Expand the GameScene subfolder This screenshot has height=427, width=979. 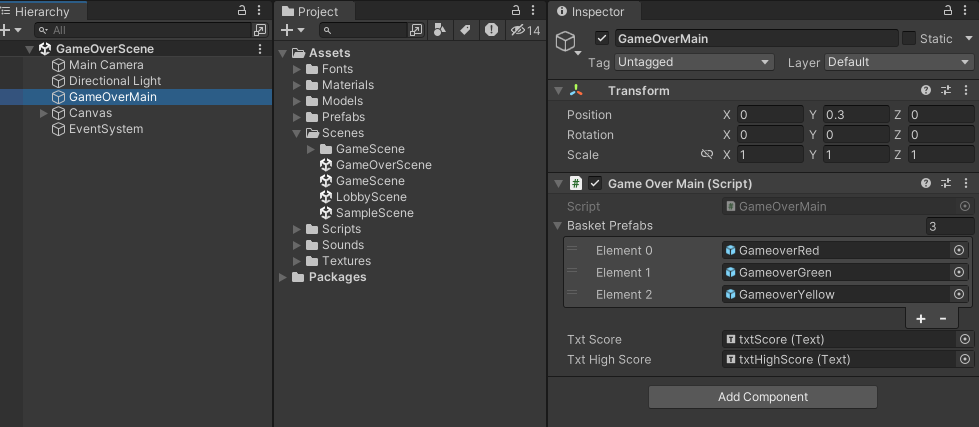311,149
